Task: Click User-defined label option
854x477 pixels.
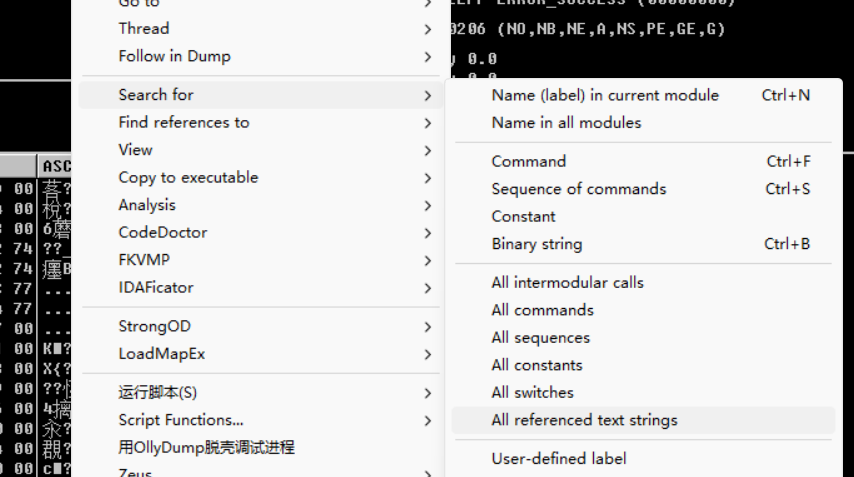Action: pyautogui.click(x=558, y=459)
